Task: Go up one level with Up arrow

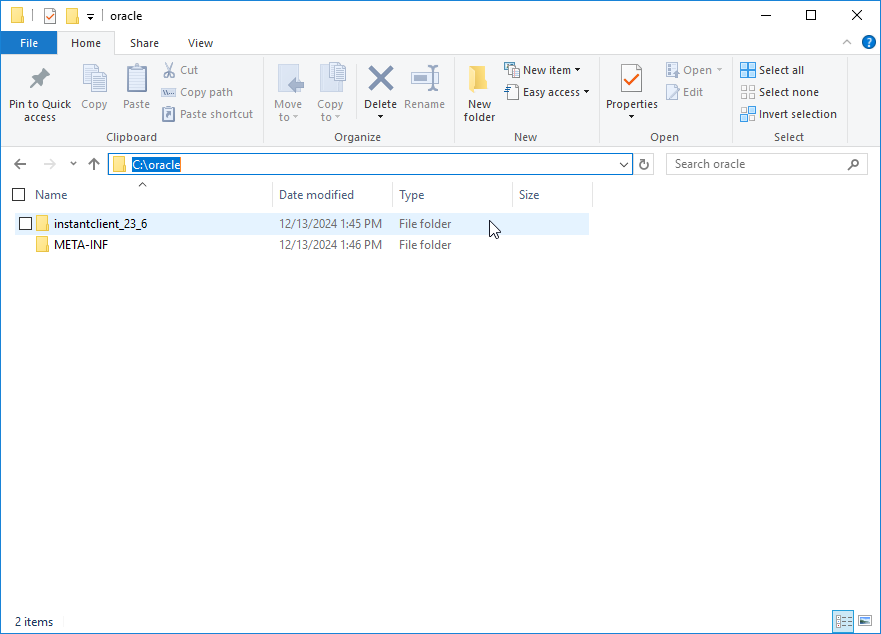Action: click(94, 164)
